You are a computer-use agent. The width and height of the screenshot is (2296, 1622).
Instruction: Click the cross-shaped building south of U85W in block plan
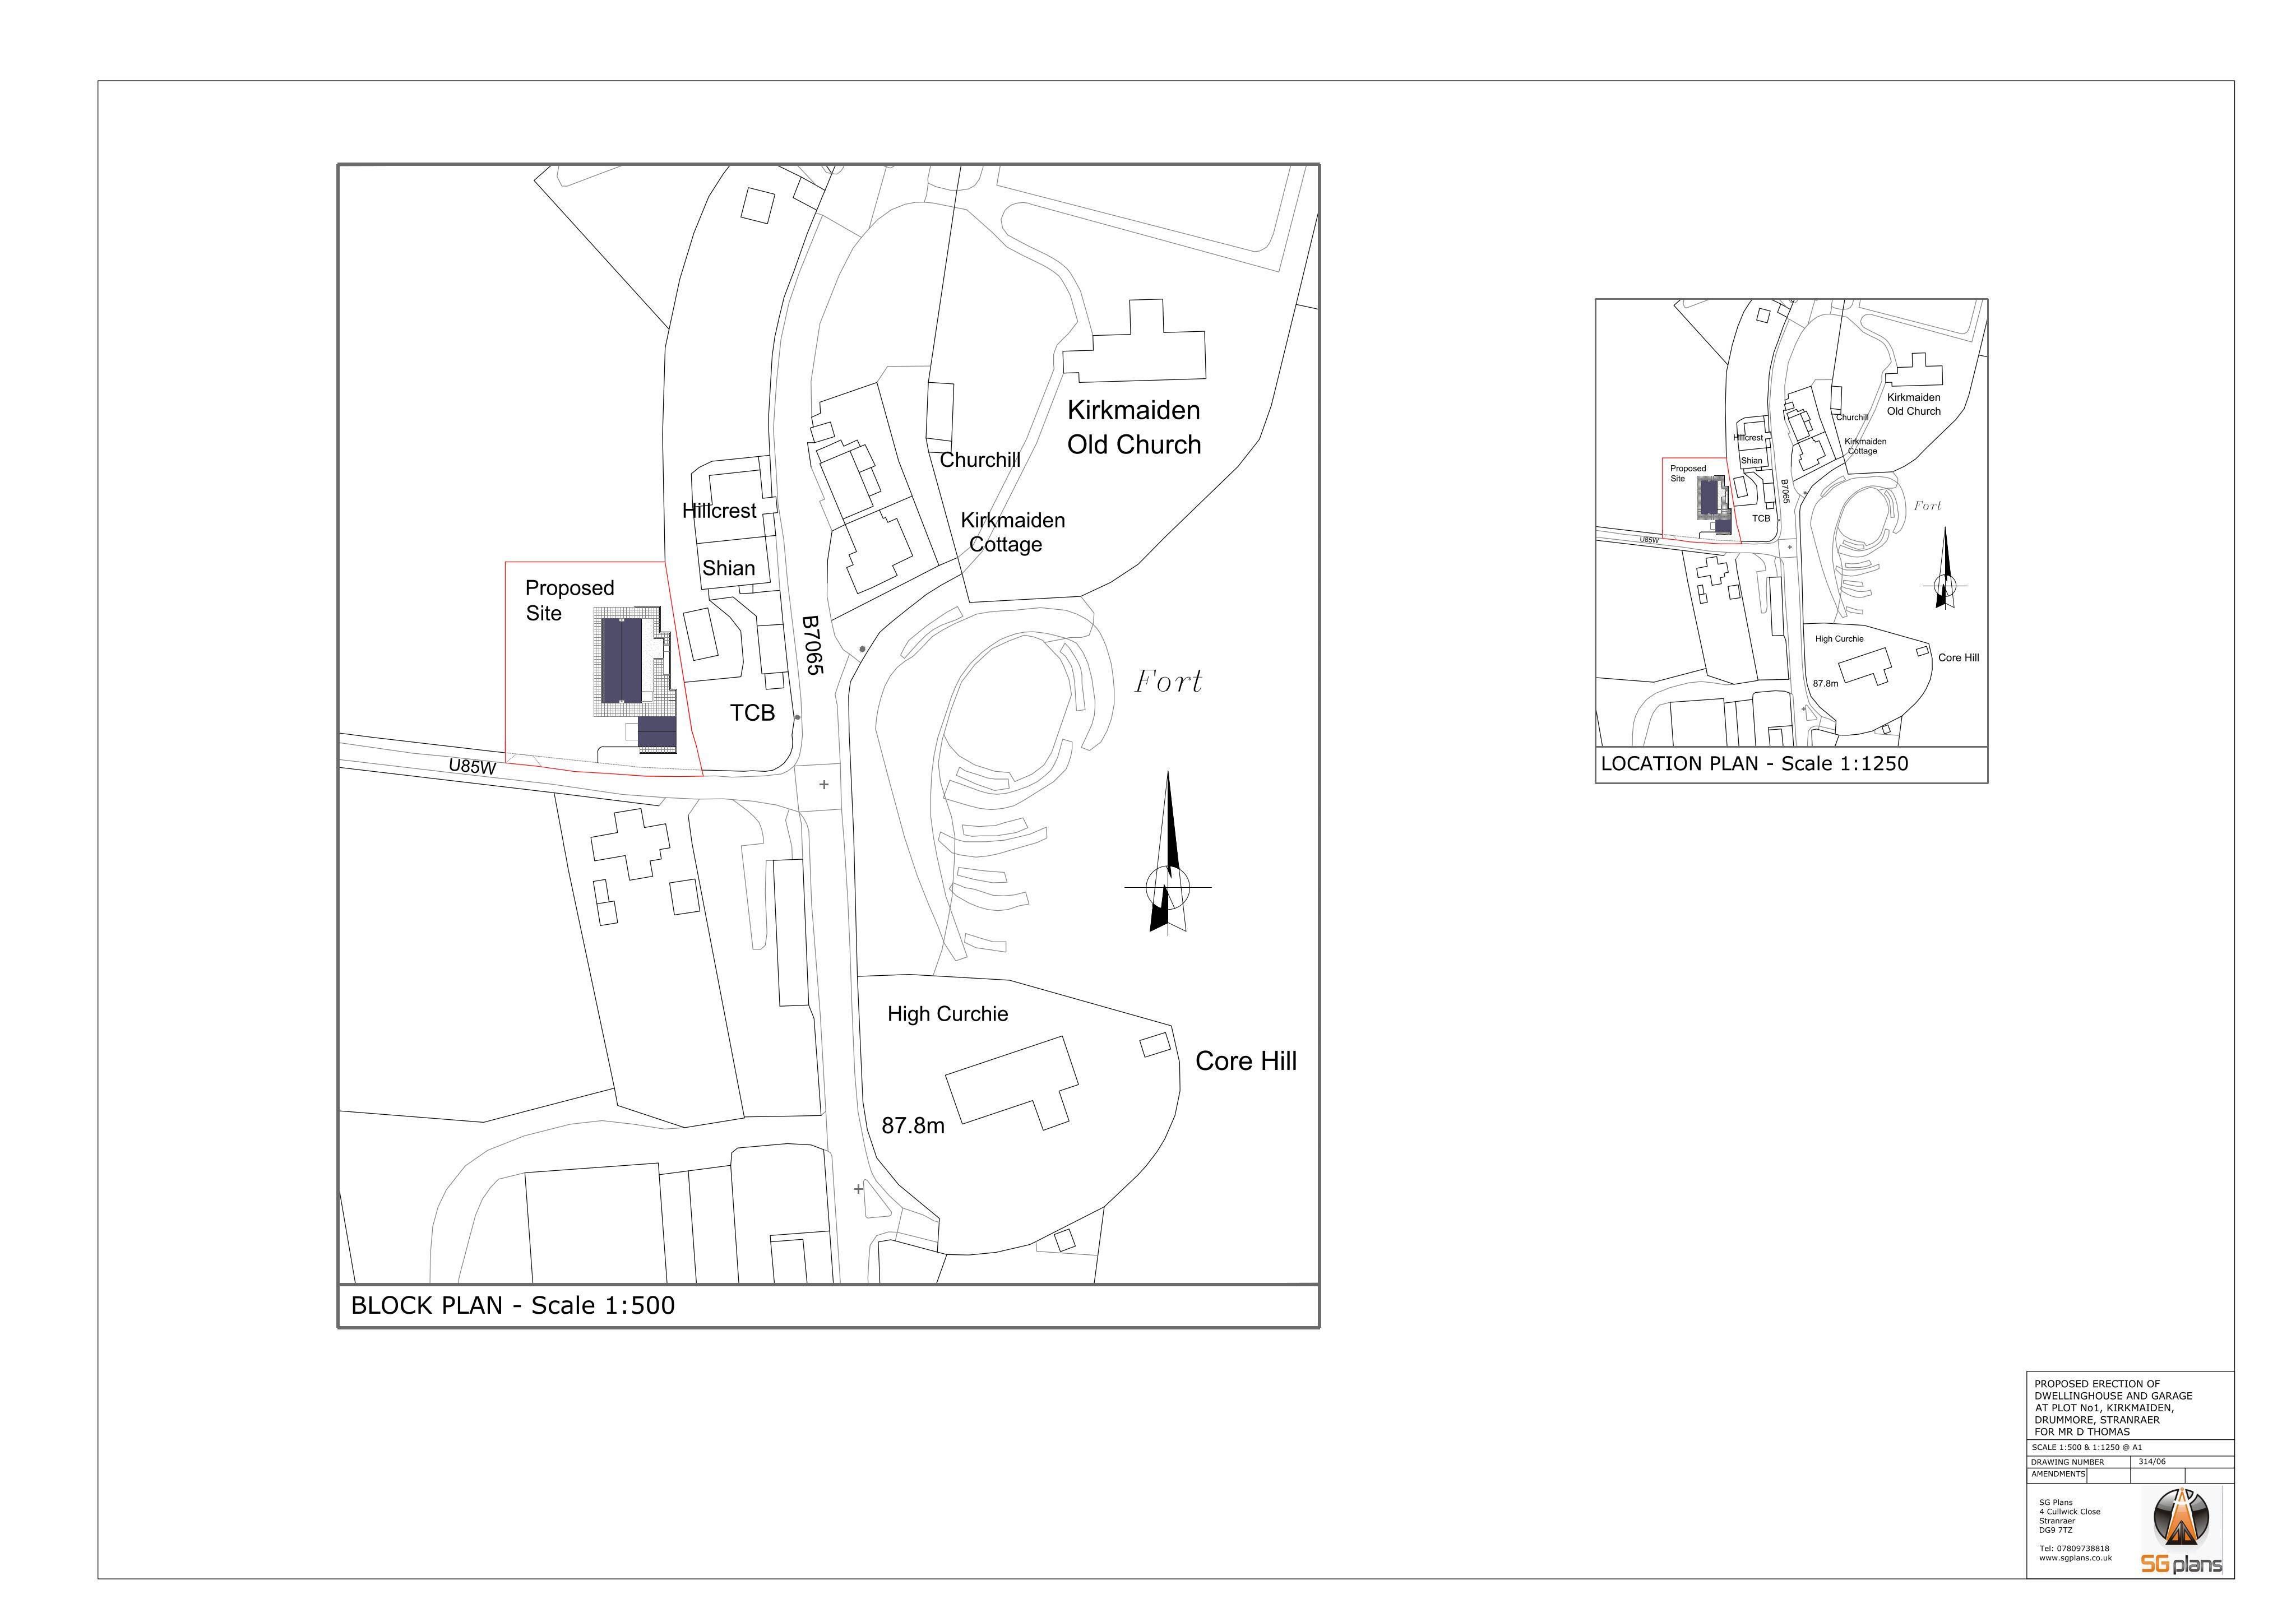(630, 844)
